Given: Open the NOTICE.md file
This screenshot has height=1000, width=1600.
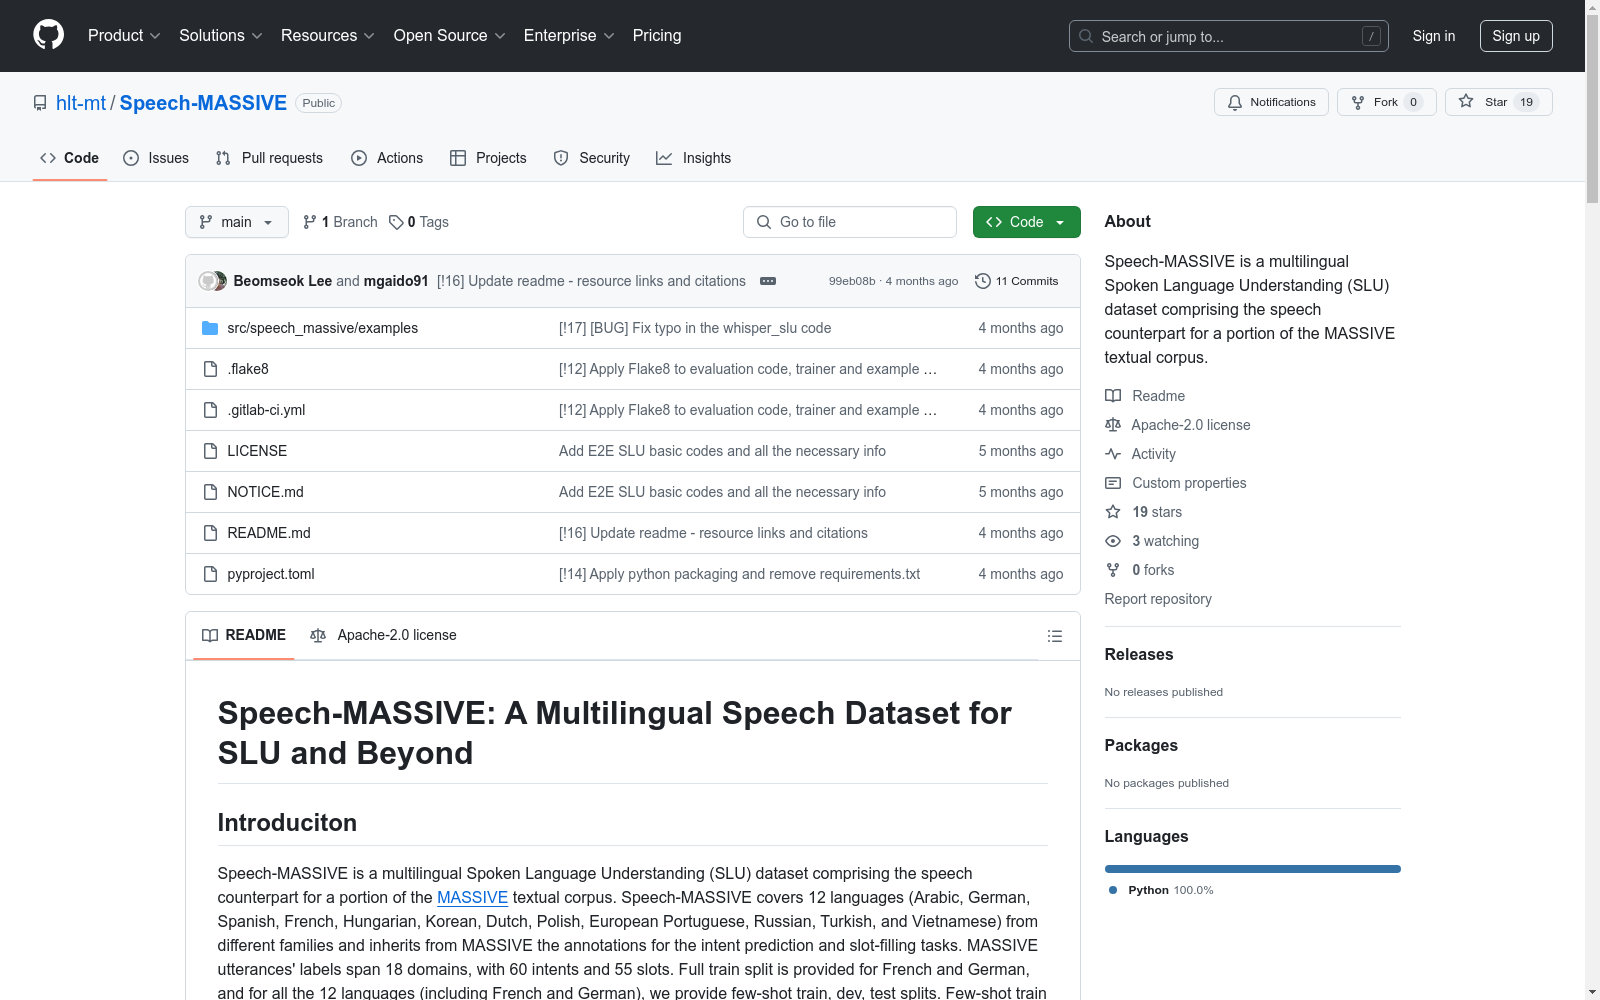Looking at the screenshot, I should point(265,492).
